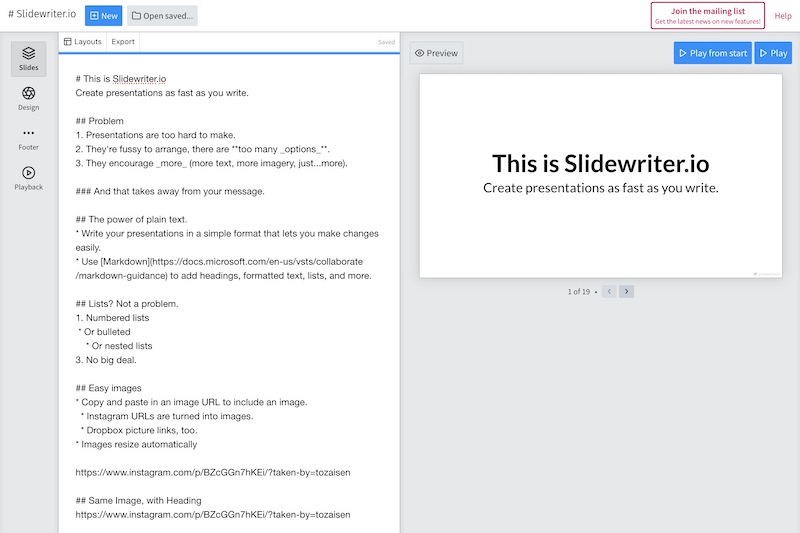Switch to the Export tab

pos(123,42)
